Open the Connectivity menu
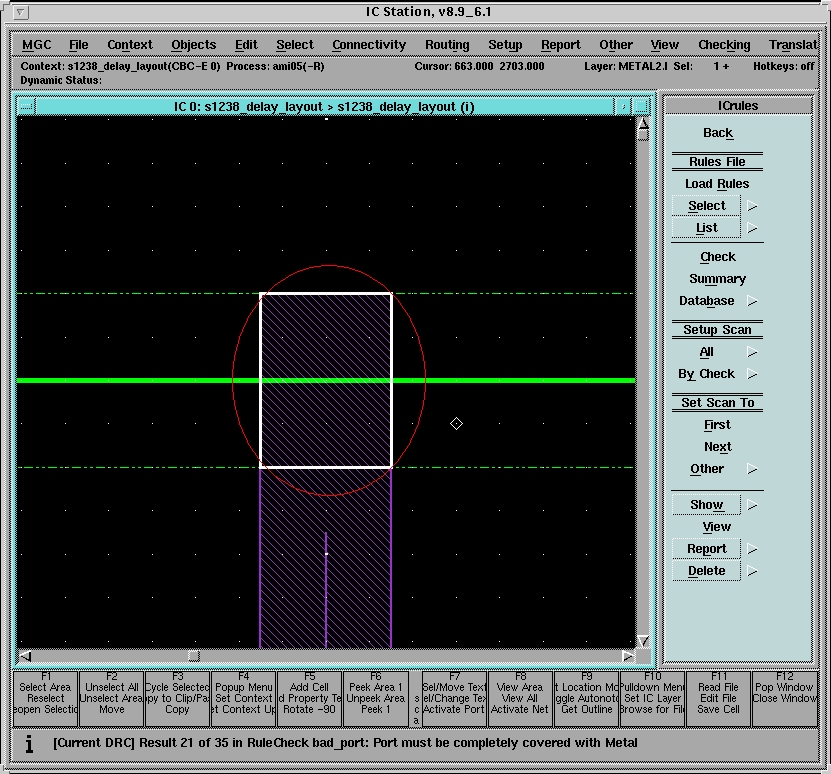 pyautogui.click(x=369, y=45)
